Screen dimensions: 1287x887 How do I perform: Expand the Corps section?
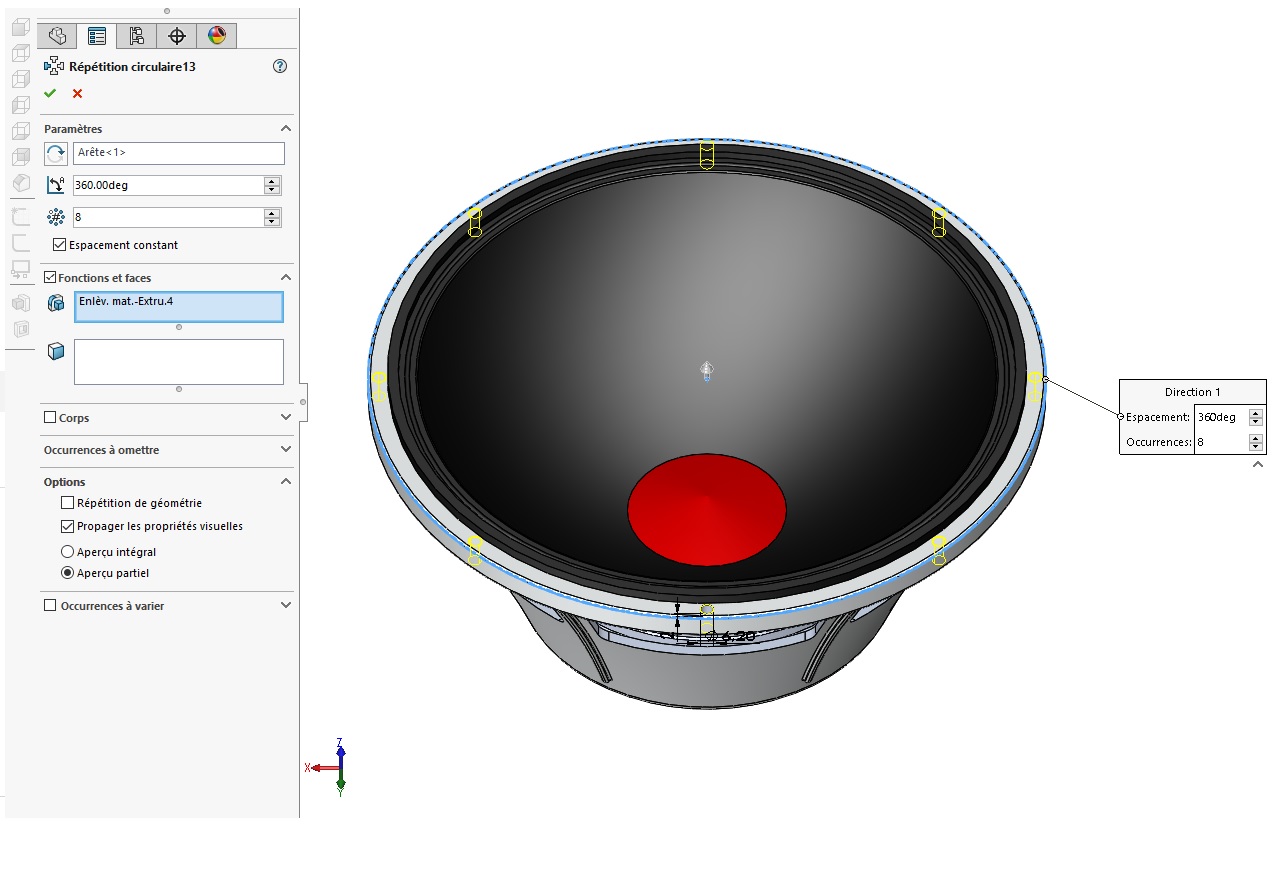click(x=286, y=418)
